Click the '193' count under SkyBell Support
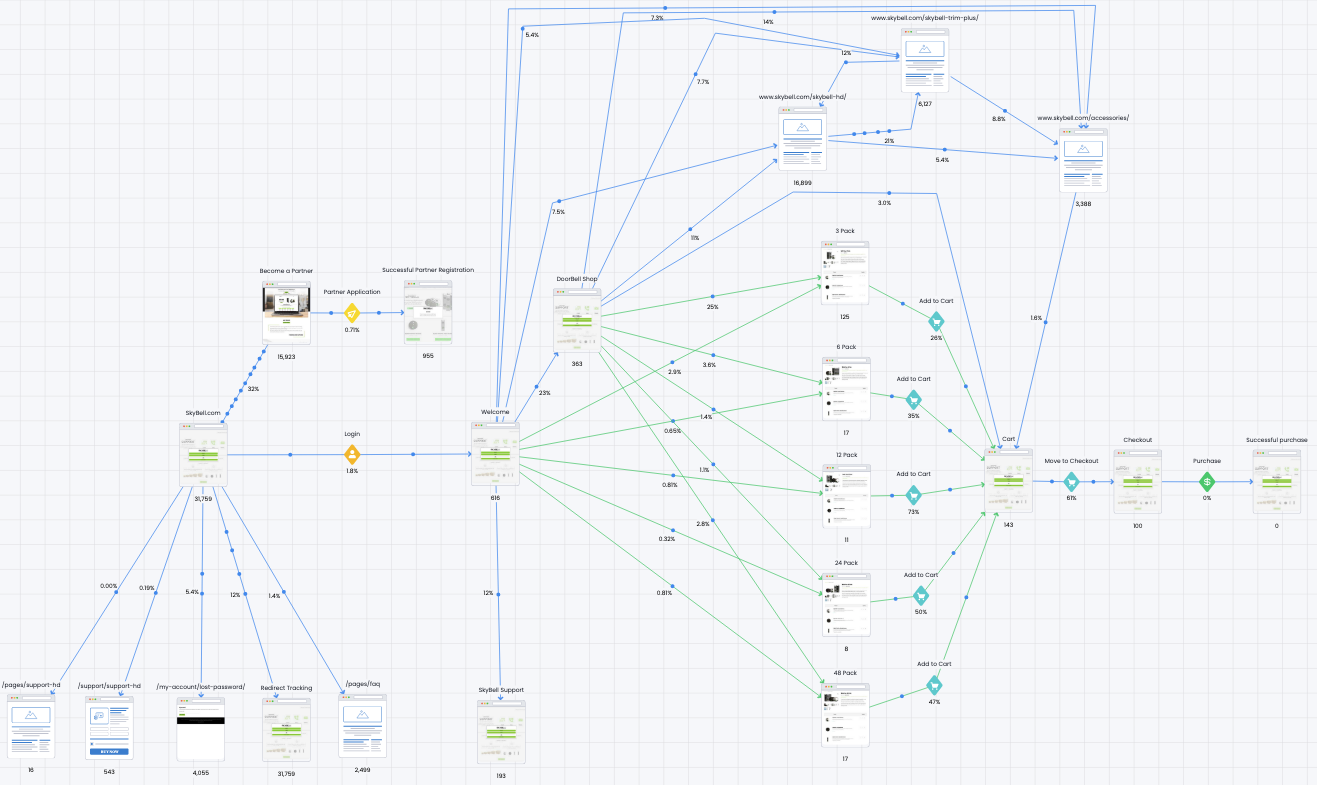Image resolution: width=1317 pixels, height=785 pixels. pyautogui.click(x=501, y=775)
